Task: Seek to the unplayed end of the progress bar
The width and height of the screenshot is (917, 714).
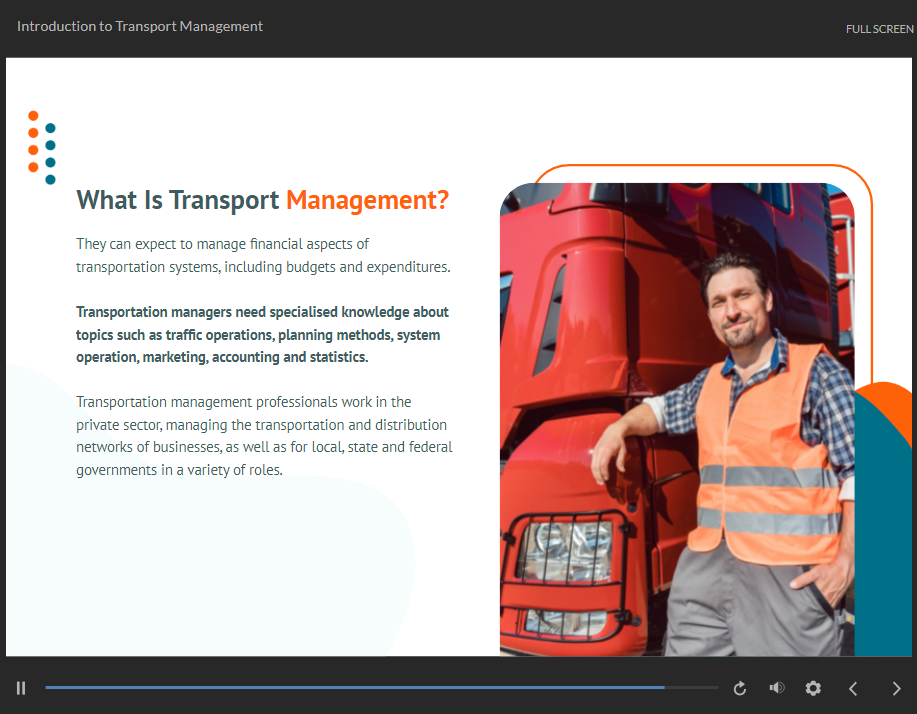Action: click(693, 688)
